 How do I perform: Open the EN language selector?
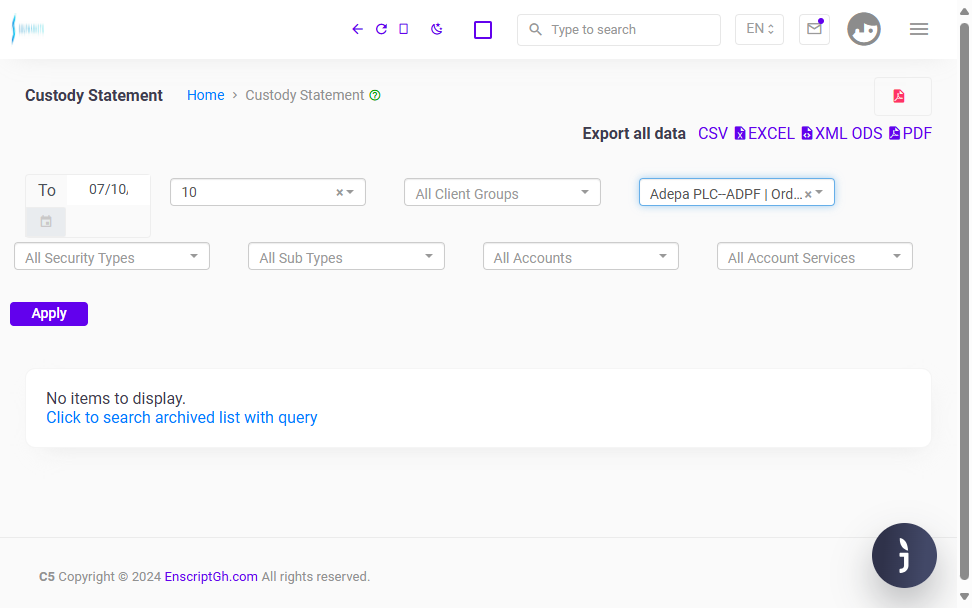(x=759, y=29)
